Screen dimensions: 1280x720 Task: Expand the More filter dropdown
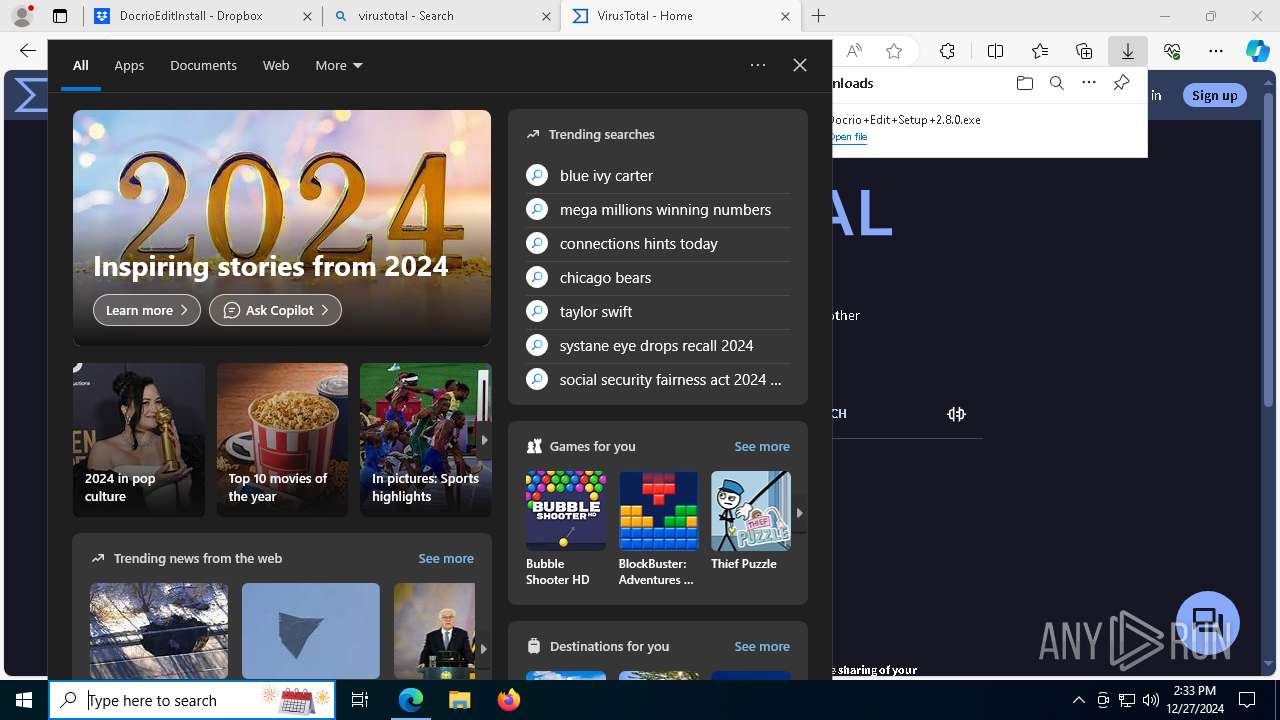(339, 65)
